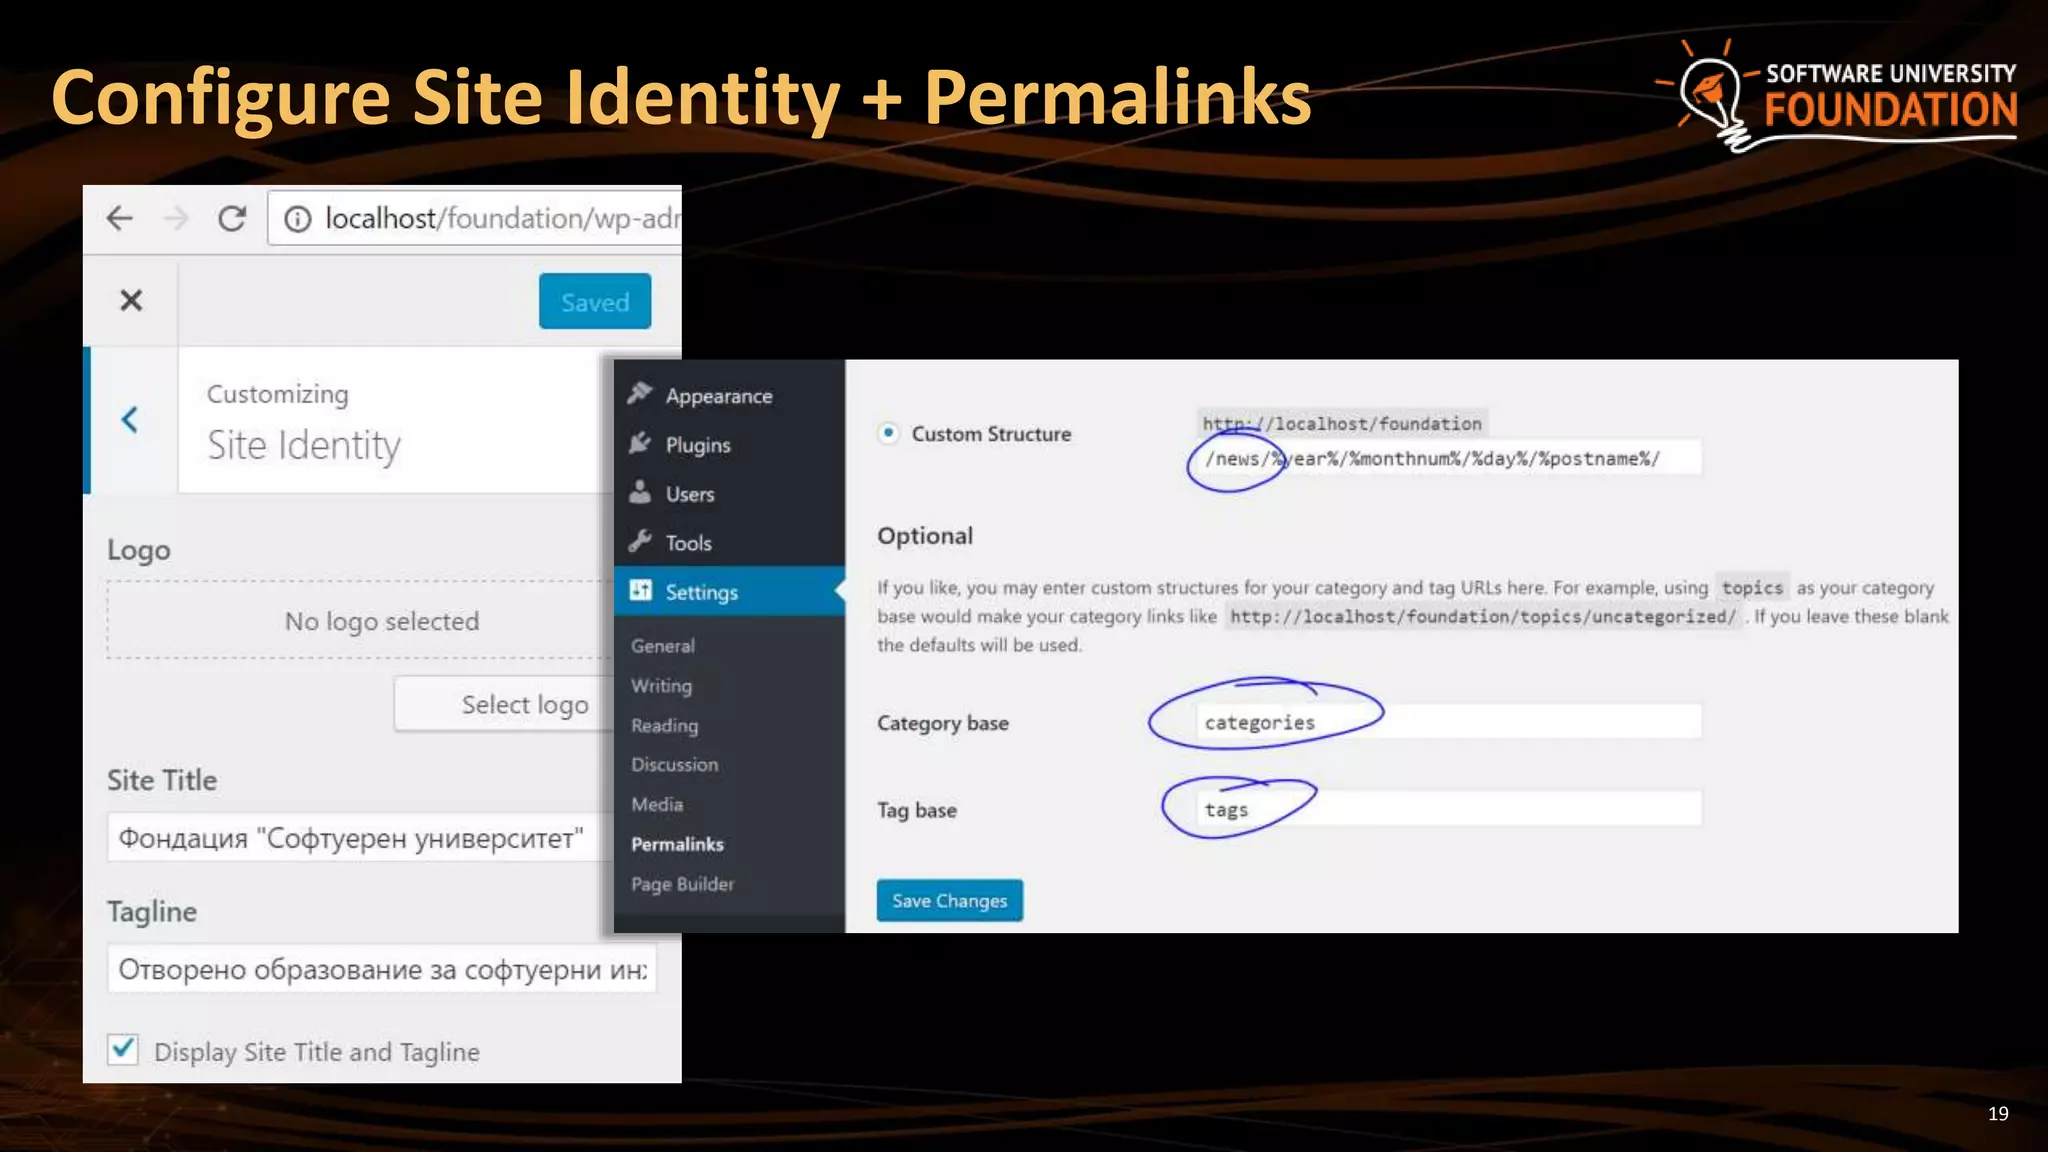Click the No logo selected placeholder
Screen dimensions: 2048x1152
360,620
